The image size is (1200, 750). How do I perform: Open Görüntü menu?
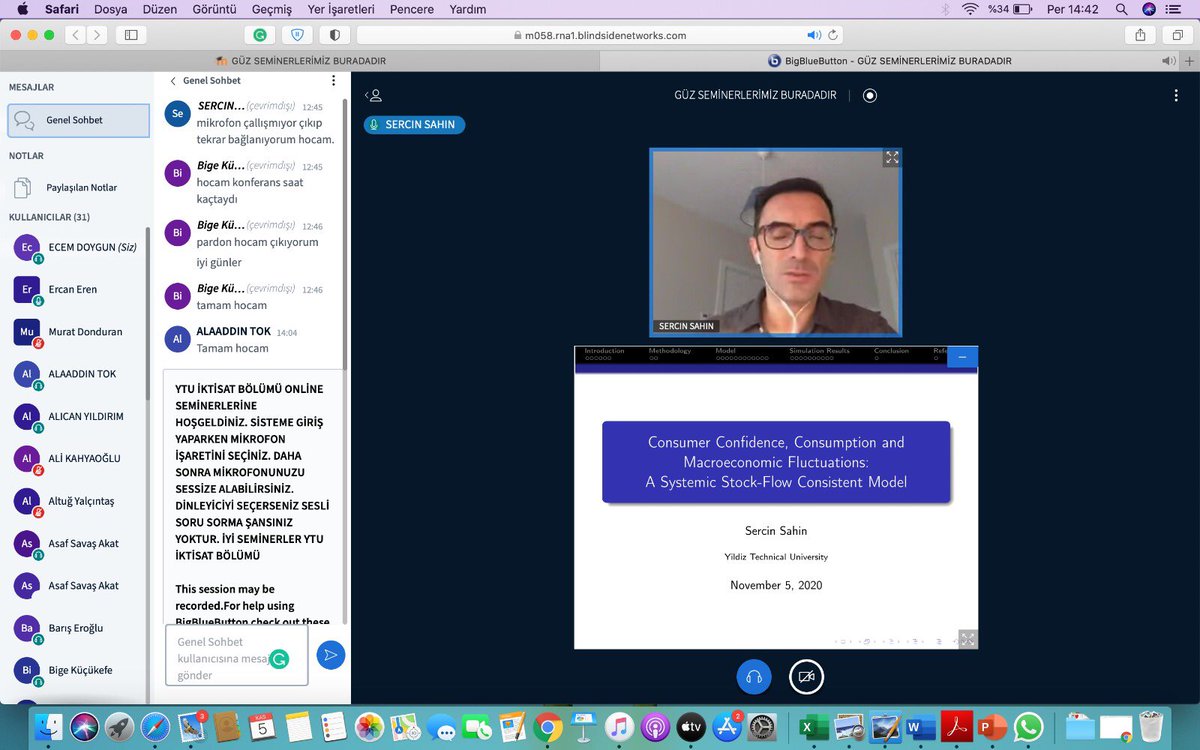(x=212, y=9)
